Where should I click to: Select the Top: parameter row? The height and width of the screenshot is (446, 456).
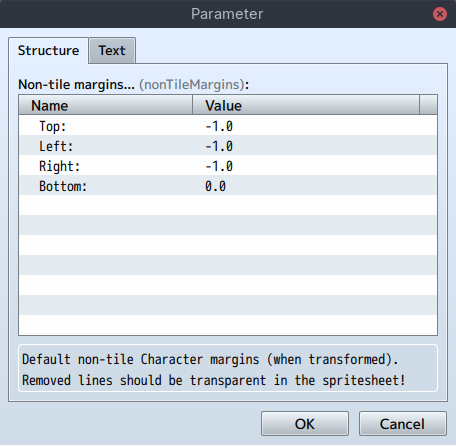pos(228,125)
